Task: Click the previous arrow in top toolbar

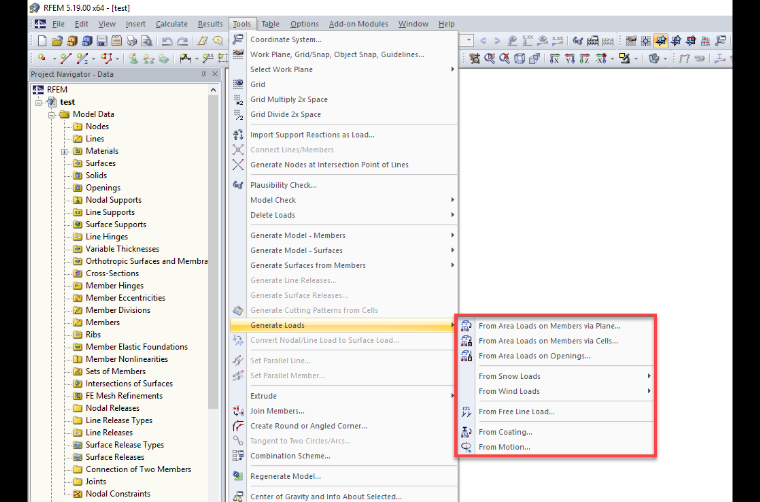Action: (x=483, y=41)
